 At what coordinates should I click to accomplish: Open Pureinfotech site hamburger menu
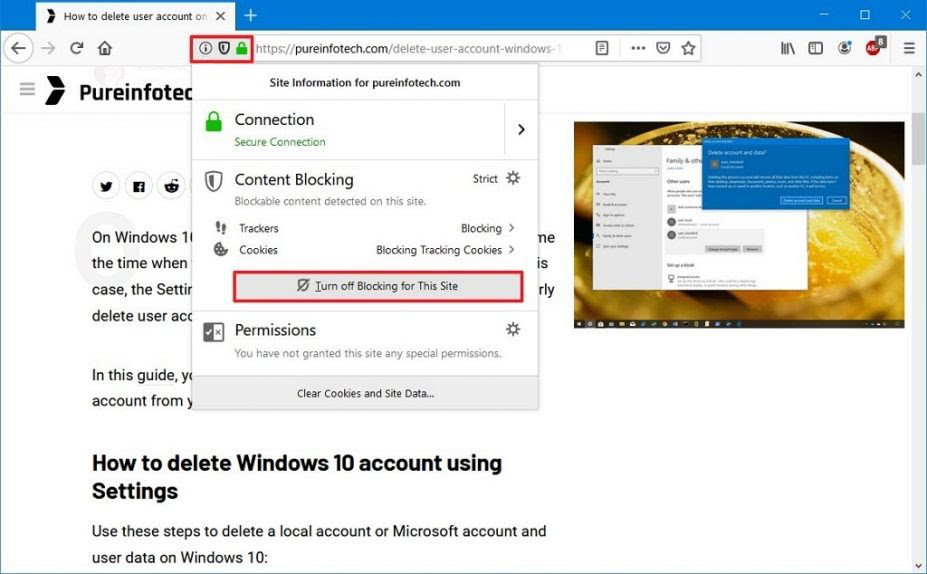pos(27,89)
